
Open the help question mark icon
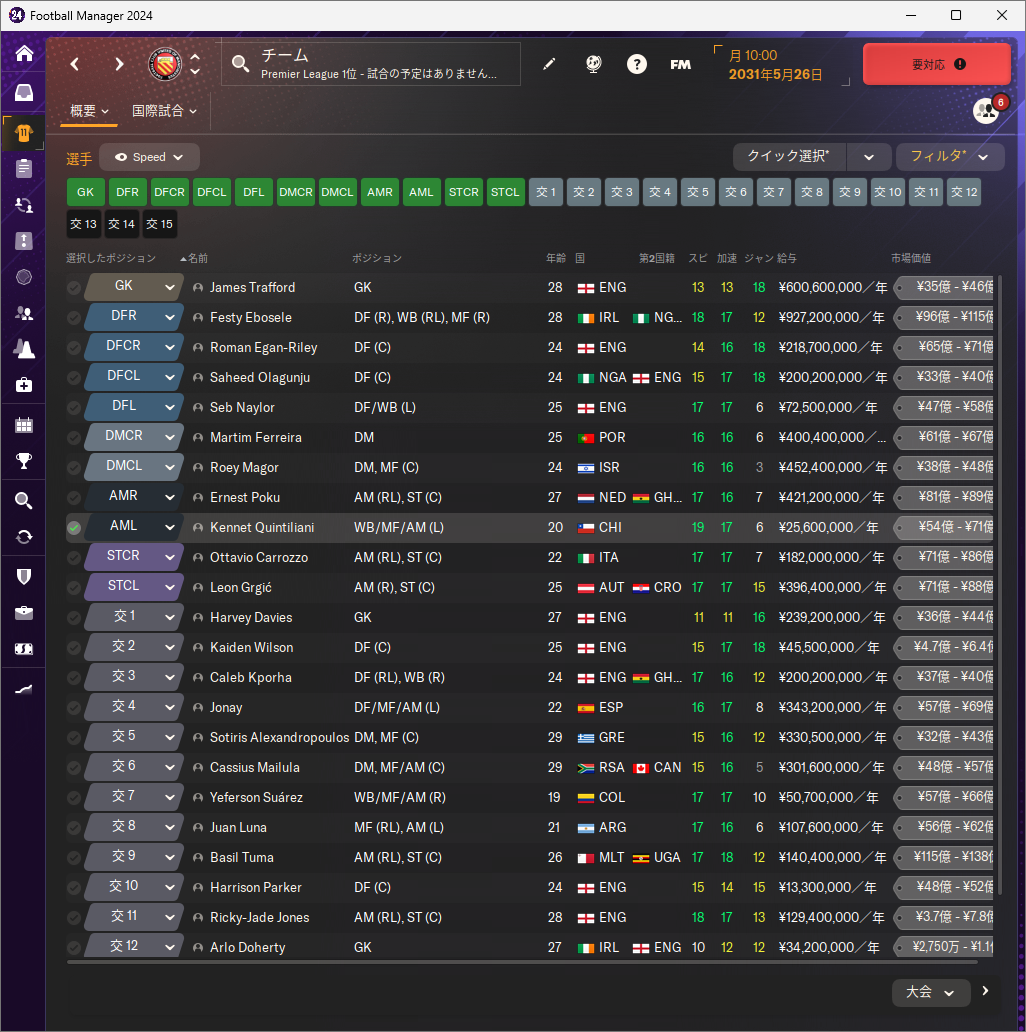click(636, 64)
